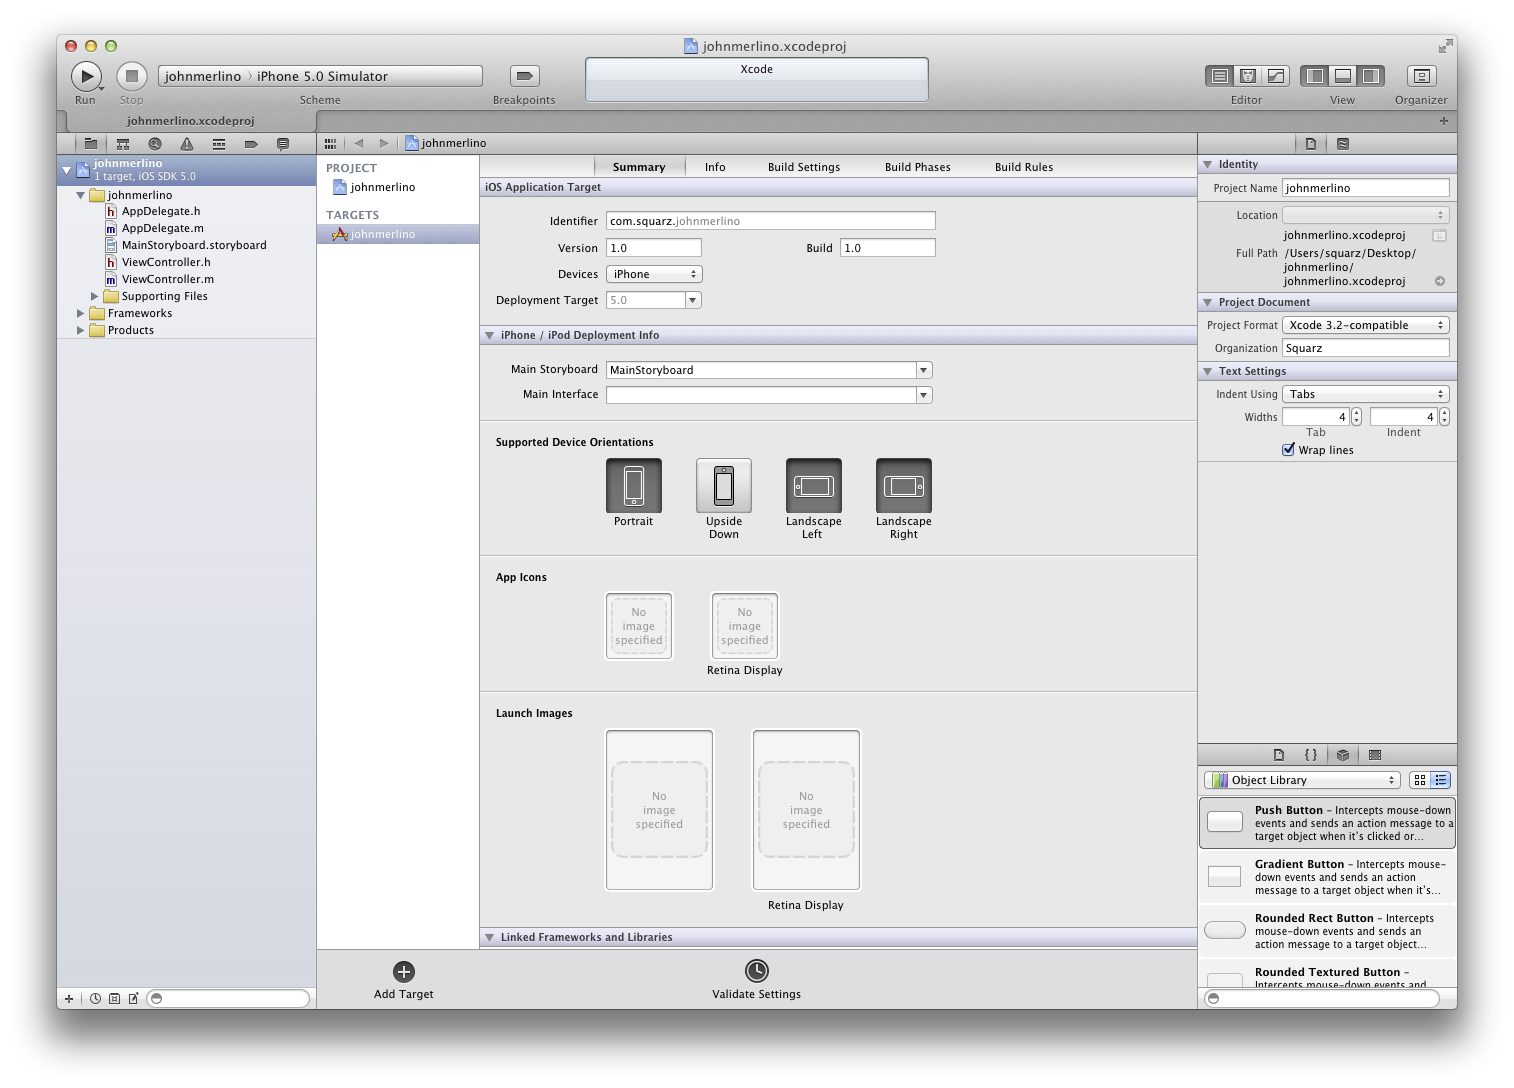Show the Search navigator
This screenshot has width=1514, height=1088.
(x=155, y=144)
